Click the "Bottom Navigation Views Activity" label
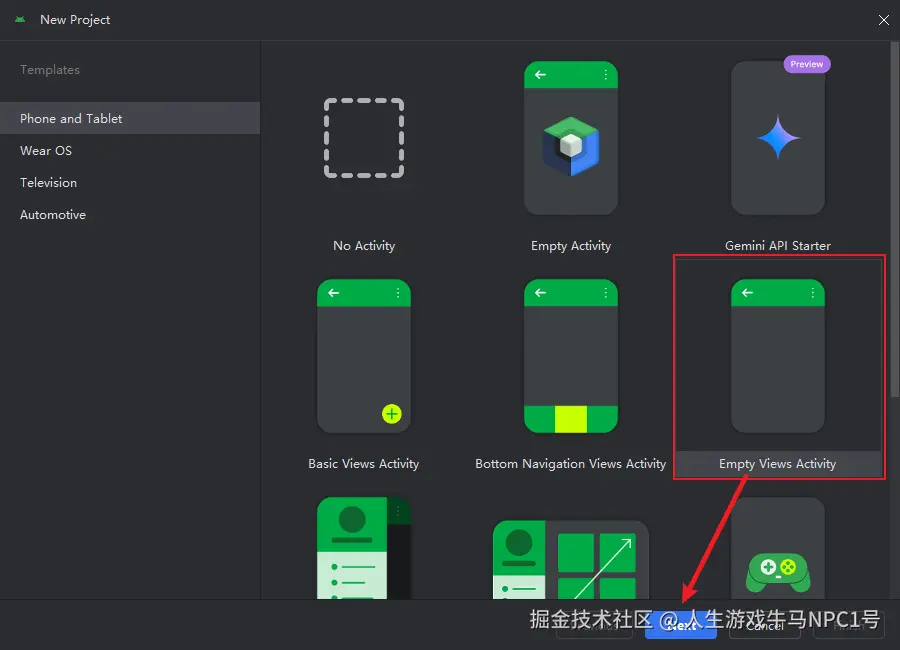Screen dimensions: 900x650 click(571, 464)
